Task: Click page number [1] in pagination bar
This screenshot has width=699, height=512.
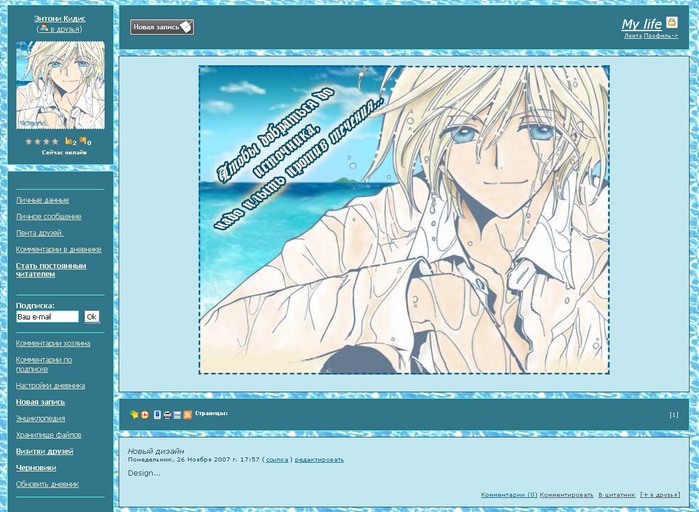Action: [x=674, y=415]
